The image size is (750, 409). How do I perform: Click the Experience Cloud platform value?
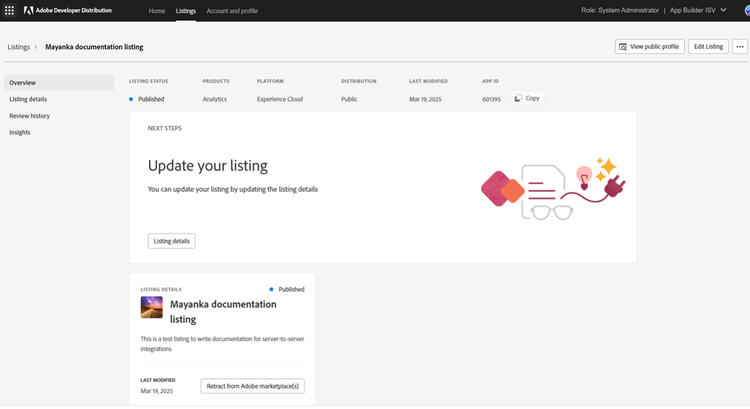(280, 99)
